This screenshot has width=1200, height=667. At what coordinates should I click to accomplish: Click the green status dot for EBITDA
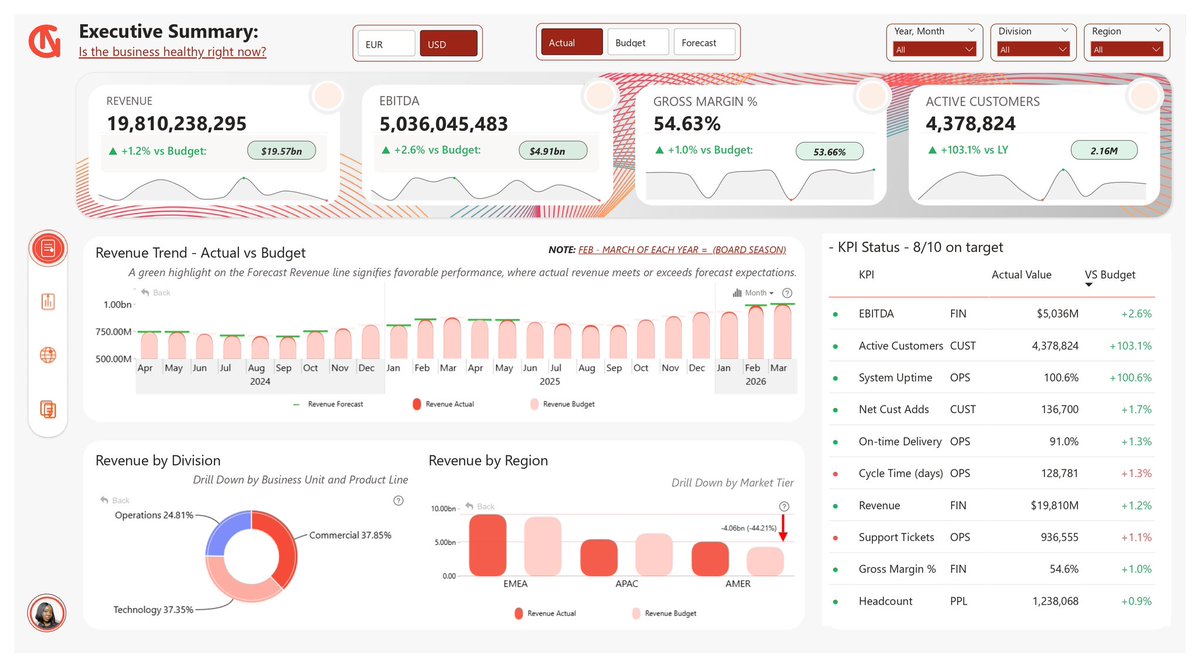(836, 314)
